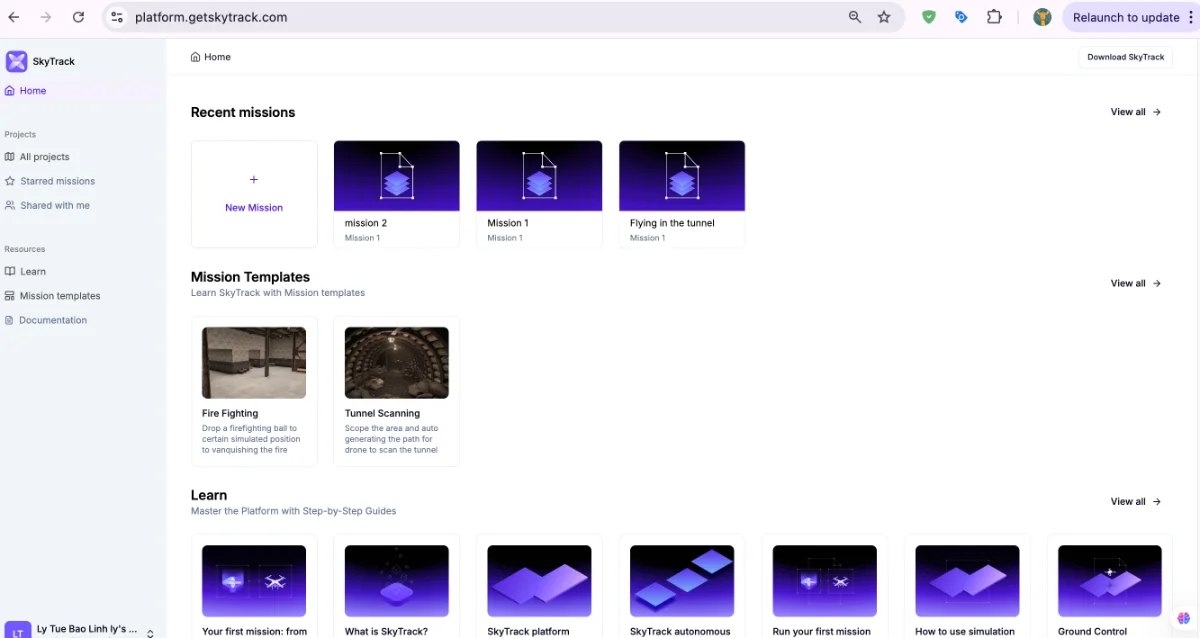Click the 'Fire Fighting' template title

click(x=230, y=413)
